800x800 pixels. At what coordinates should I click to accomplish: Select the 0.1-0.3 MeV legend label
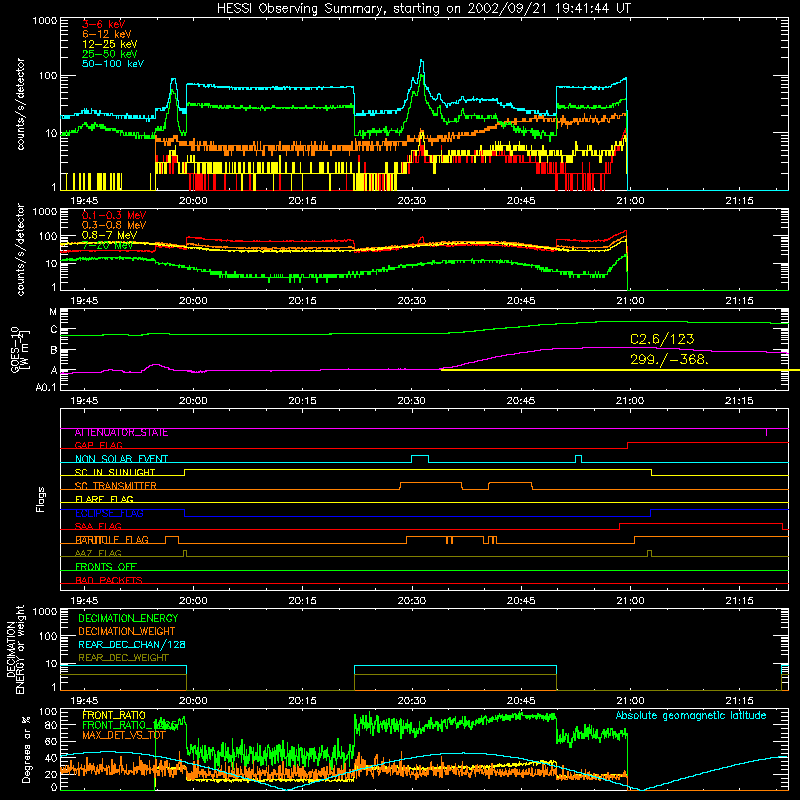pyautogui.click(x=114, y=215)
